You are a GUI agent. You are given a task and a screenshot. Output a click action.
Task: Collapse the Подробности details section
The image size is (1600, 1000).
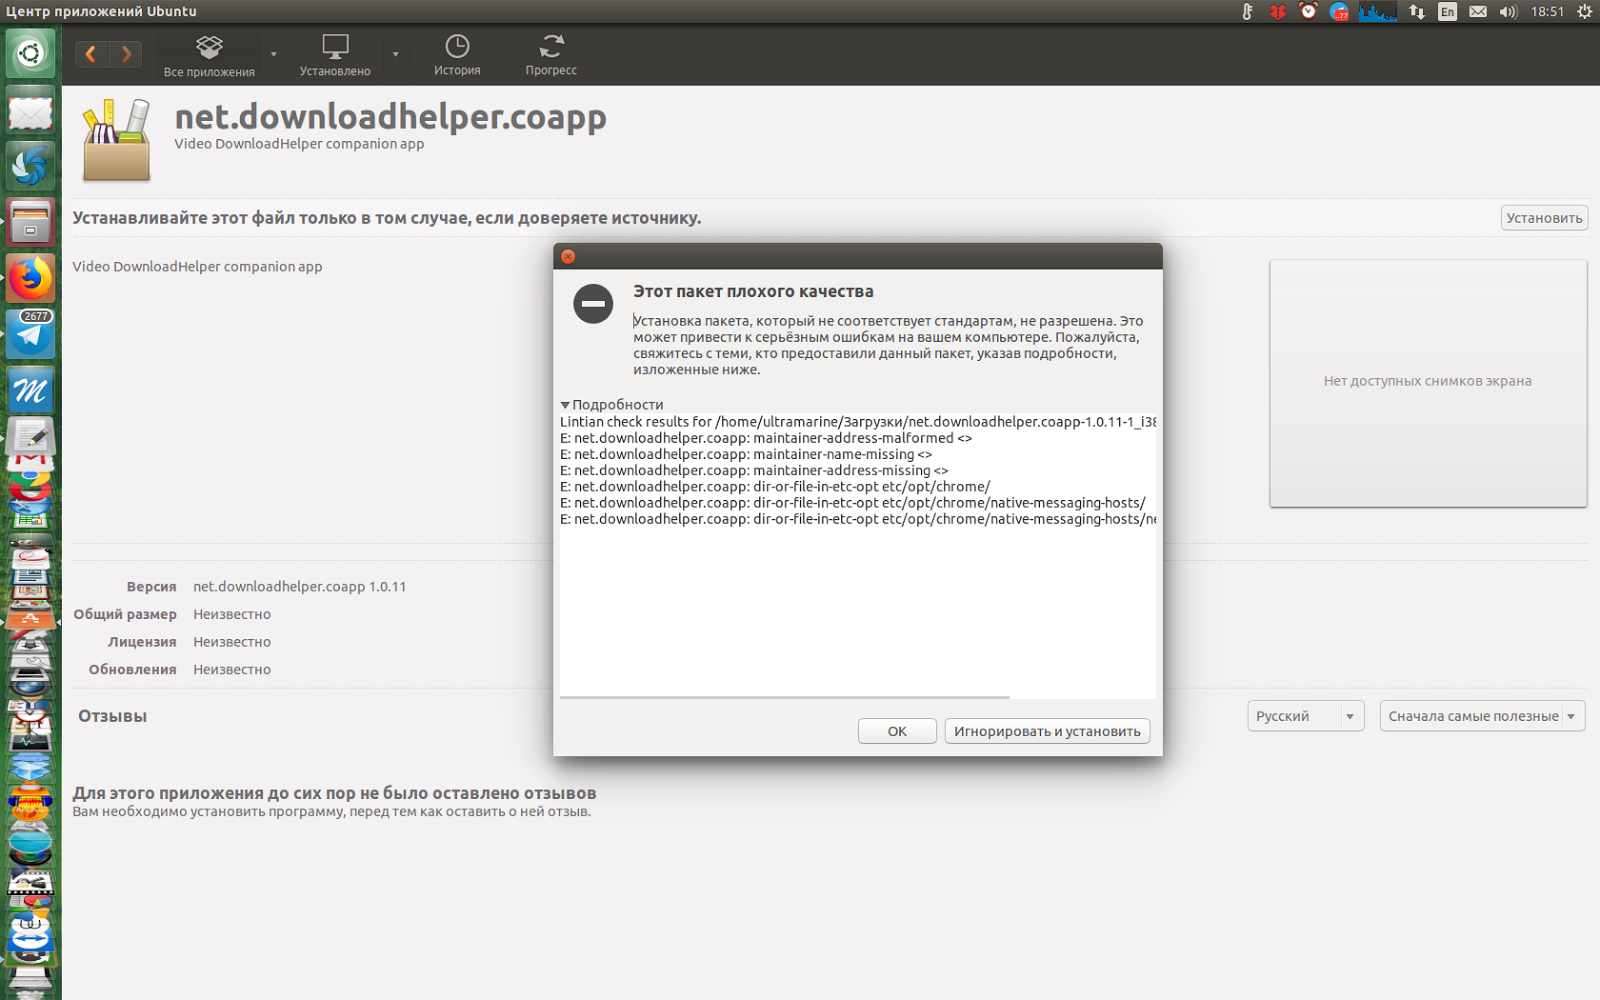(x=612, y=405)
